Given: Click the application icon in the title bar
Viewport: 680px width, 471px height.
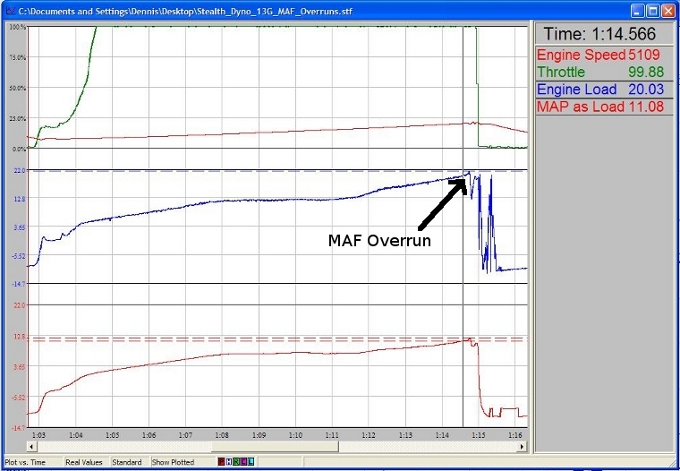Looking at the screenshot, I should [x=11, y=11].
